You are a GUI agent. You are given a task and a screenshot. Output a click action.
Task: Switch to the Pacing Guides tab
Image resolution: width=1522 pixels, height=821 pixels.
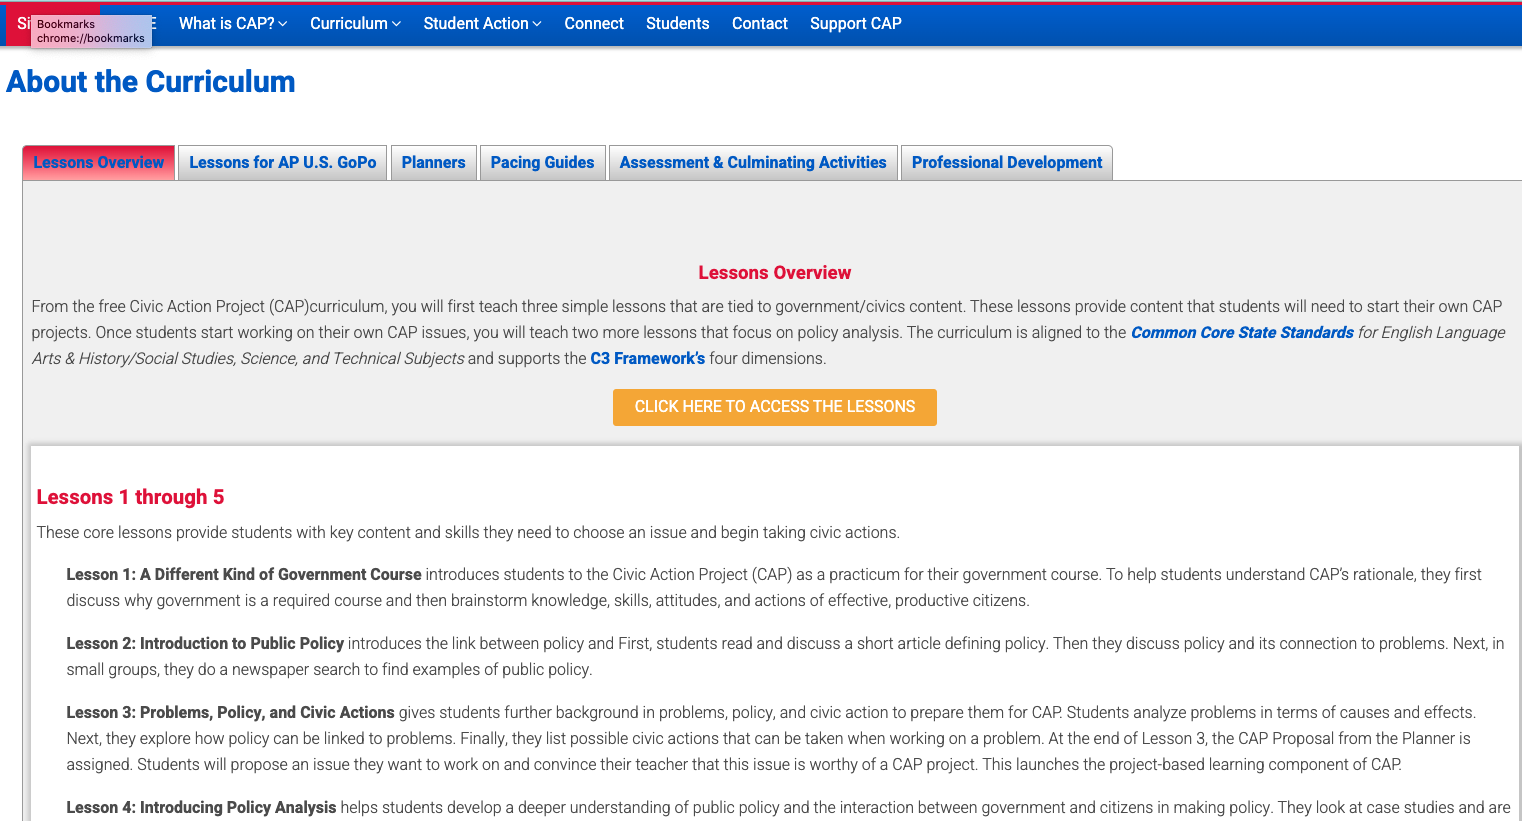click(542, 163)
